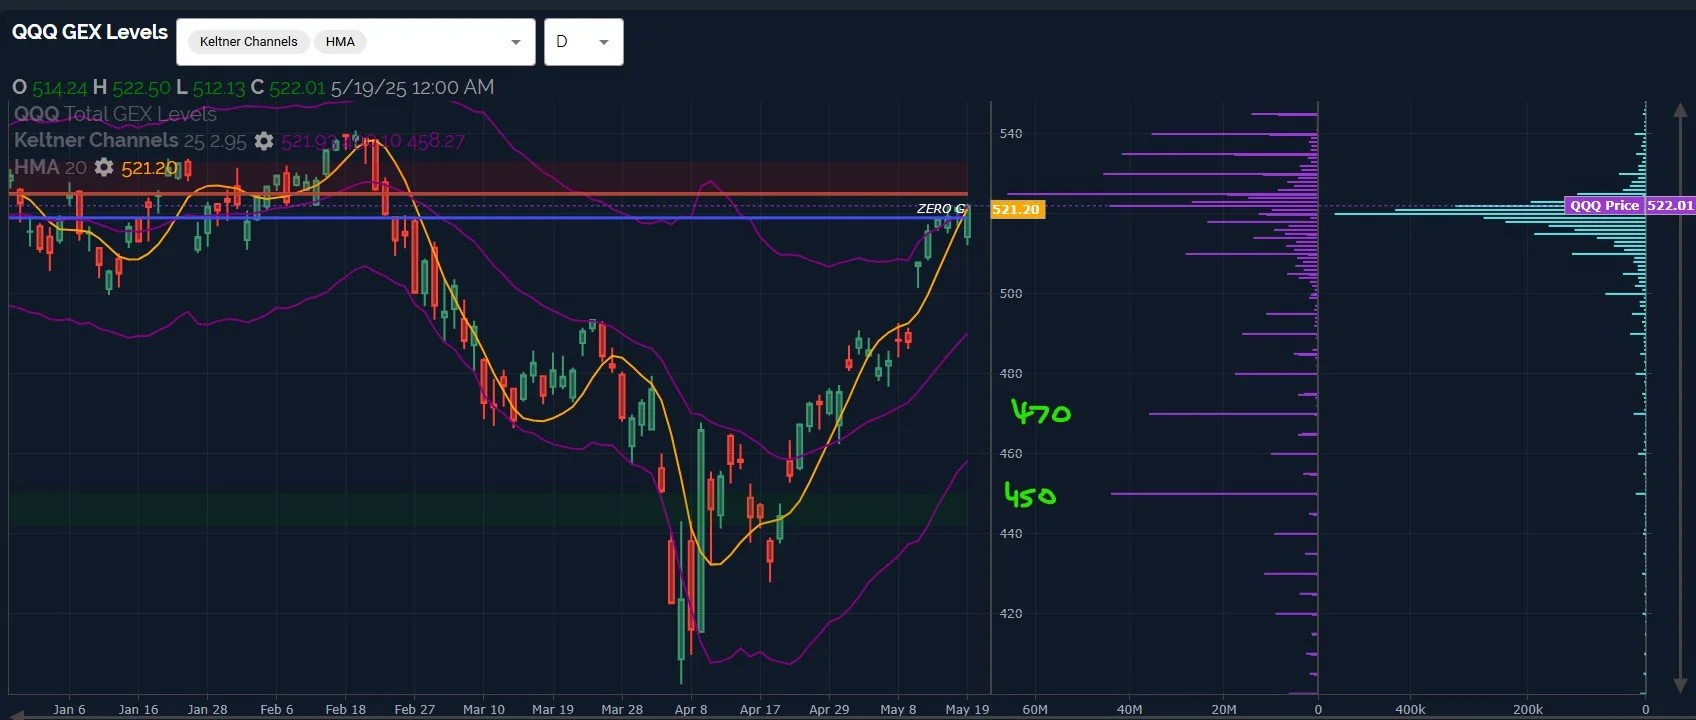Click the 521.20 HMA price label
The image size is (1696, 720).
point(1017,210)
